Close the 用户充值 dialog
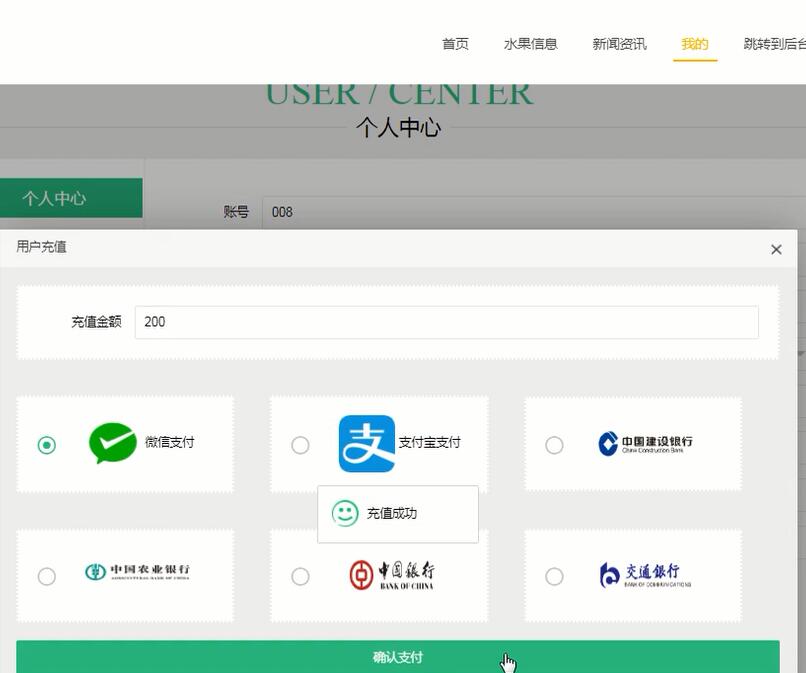The image size is (806, 673). tap(776, 249)
